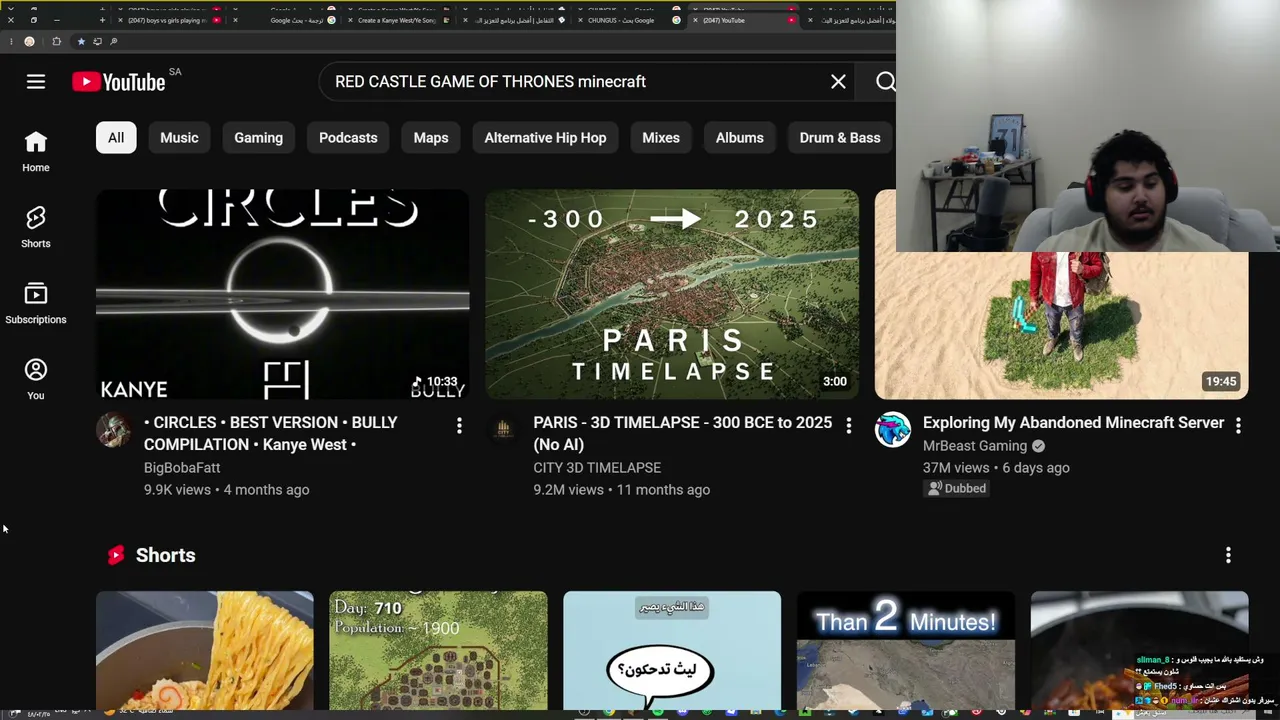Open more options for the Shorts section
This screenshot has width=1280, height=720.
1228,555
